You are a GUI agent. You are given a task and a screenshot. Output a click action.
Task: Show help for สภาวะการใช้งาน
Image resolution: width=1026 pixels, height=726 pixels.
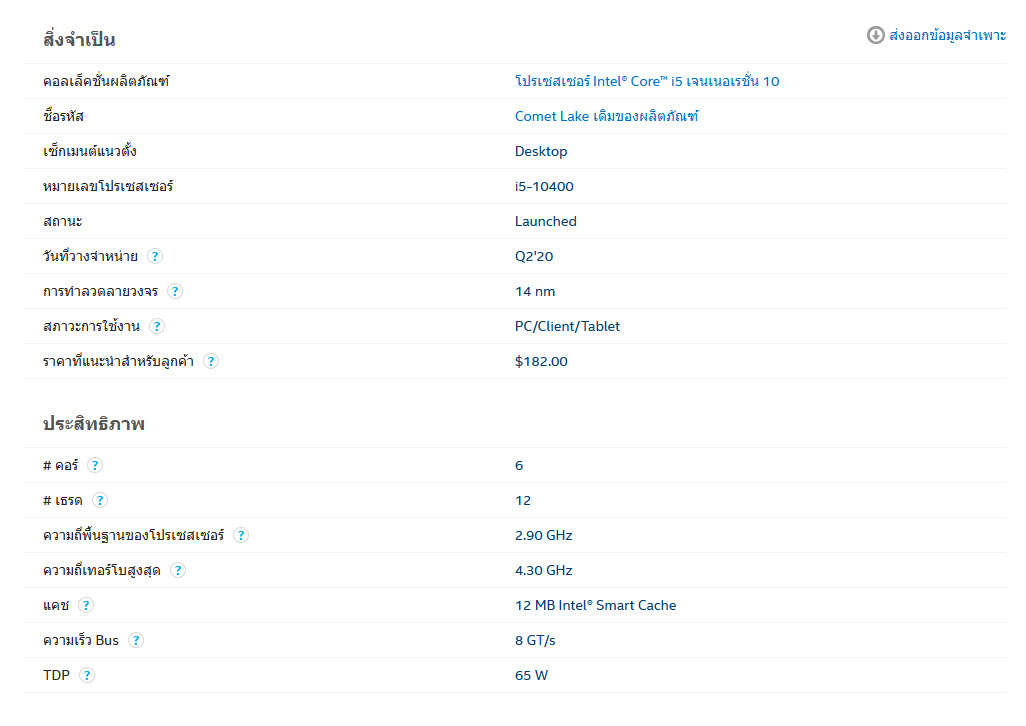[157, 326]
